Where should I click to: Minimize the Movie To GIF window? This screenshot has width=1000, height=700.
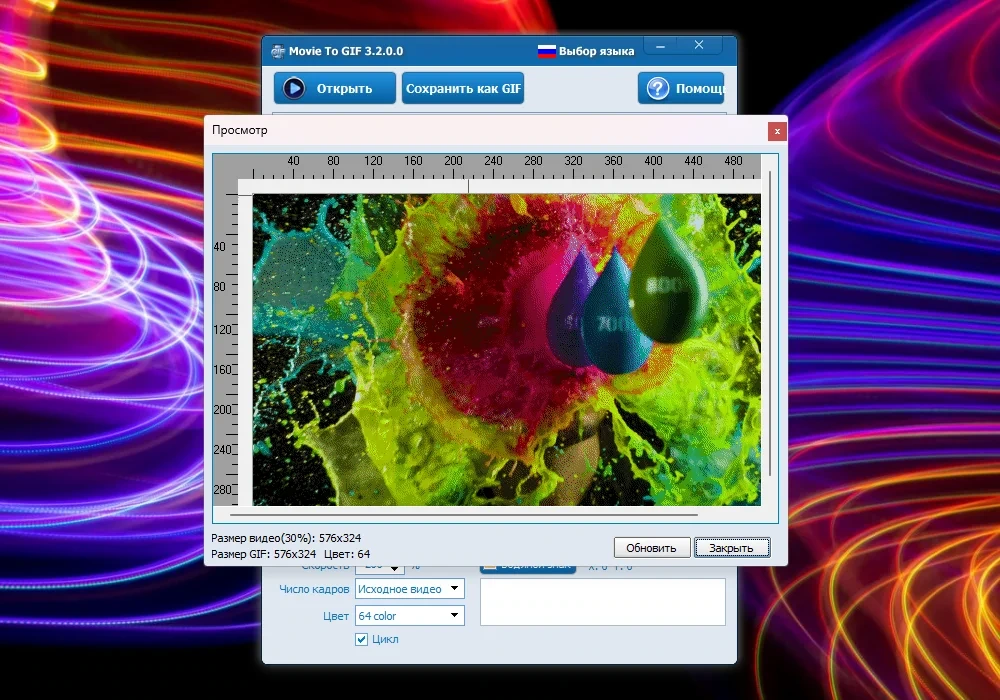pos(661,46)
